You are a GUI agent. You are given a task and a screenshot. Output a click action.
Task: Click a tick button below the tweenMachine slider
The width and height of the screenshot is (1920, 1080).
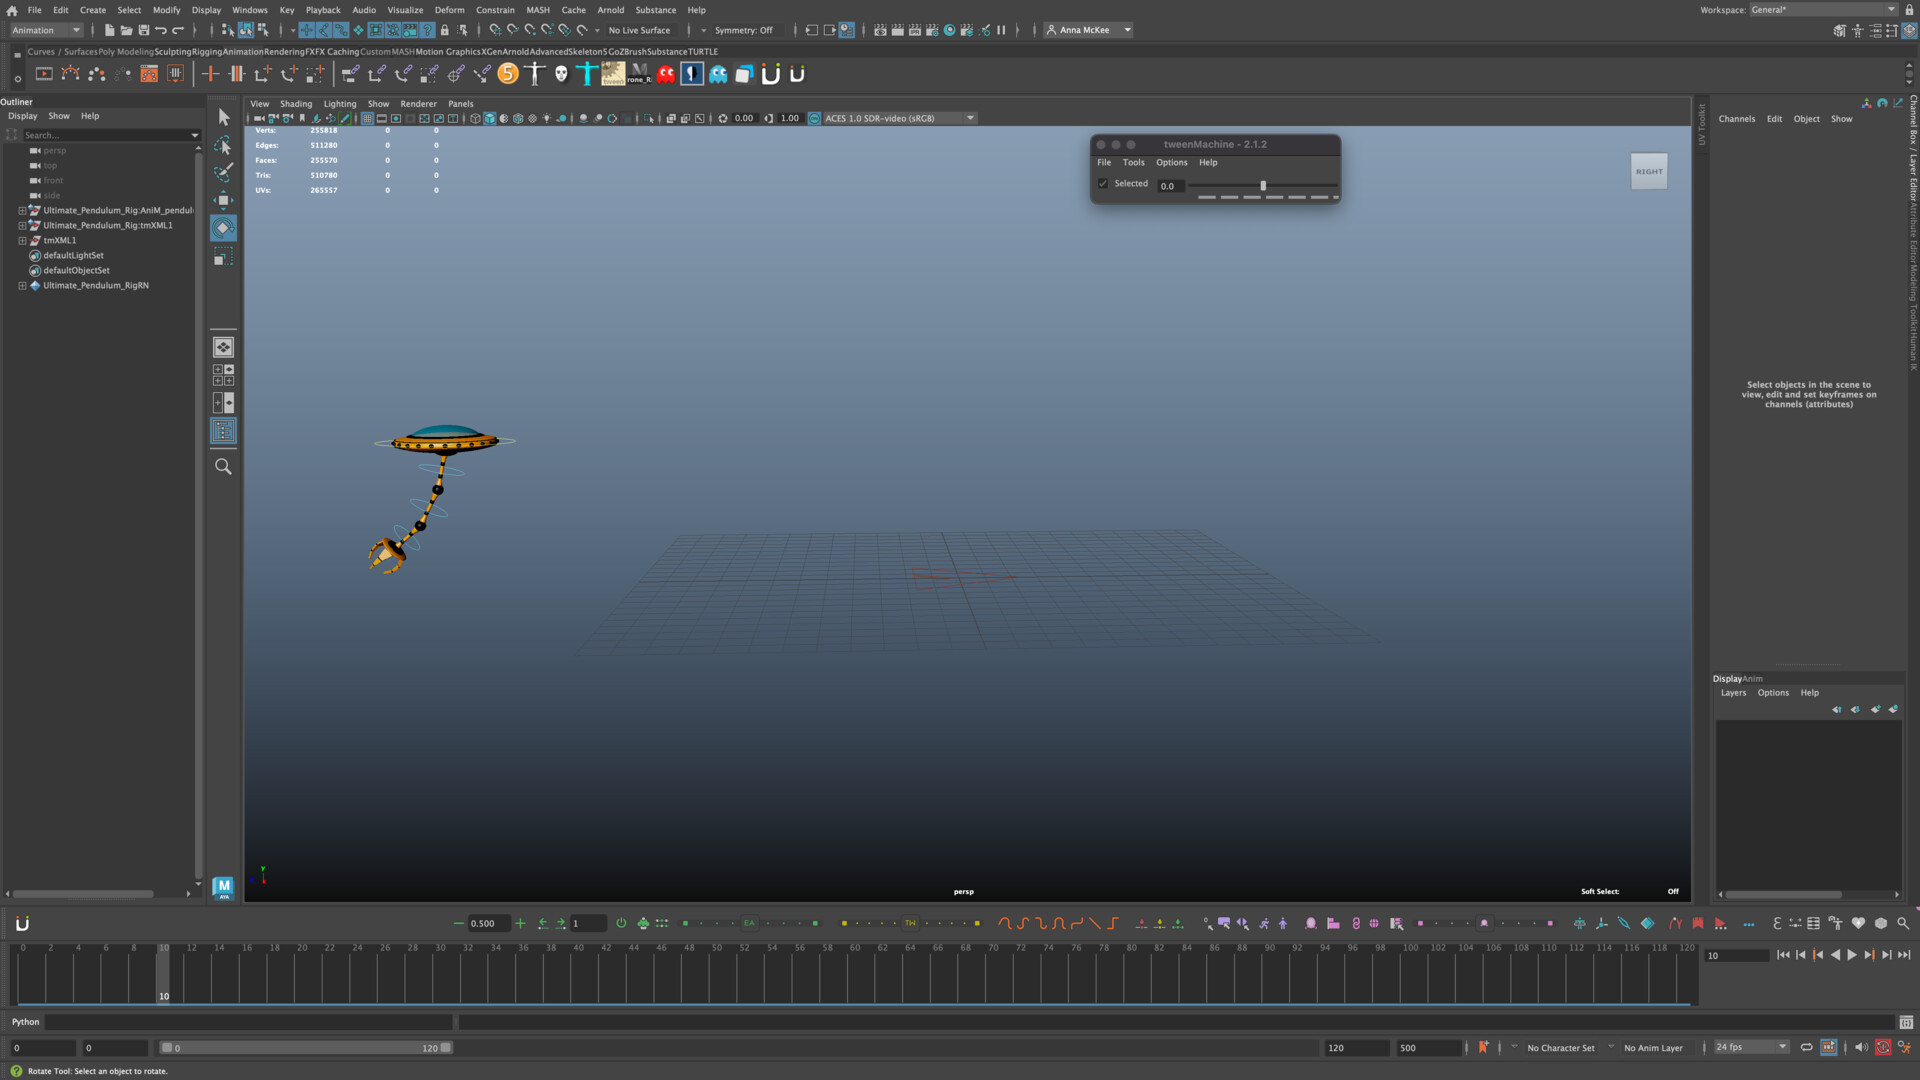tap(1207, 197)
